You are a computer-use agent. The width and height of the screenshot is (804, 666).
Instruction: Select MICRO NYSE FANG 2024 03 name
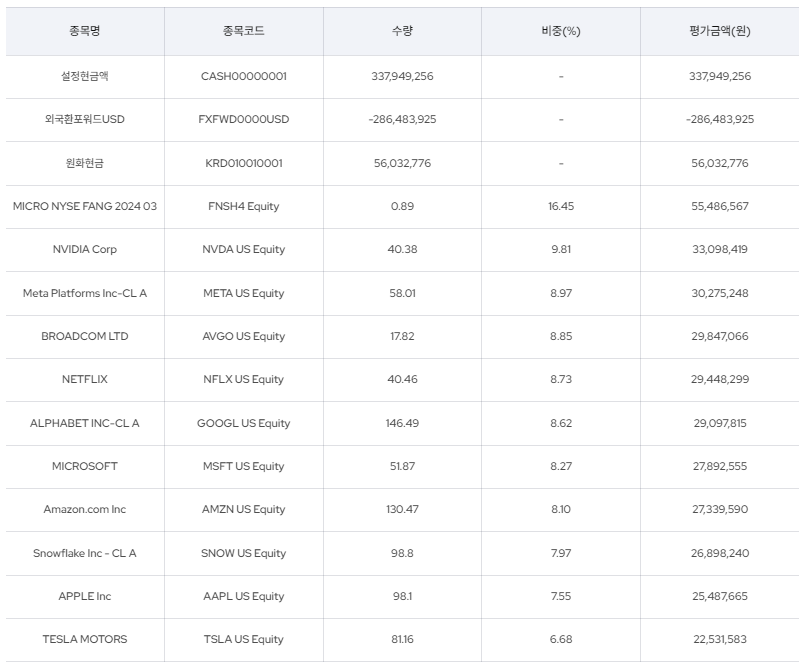click(x=85, y=206)
